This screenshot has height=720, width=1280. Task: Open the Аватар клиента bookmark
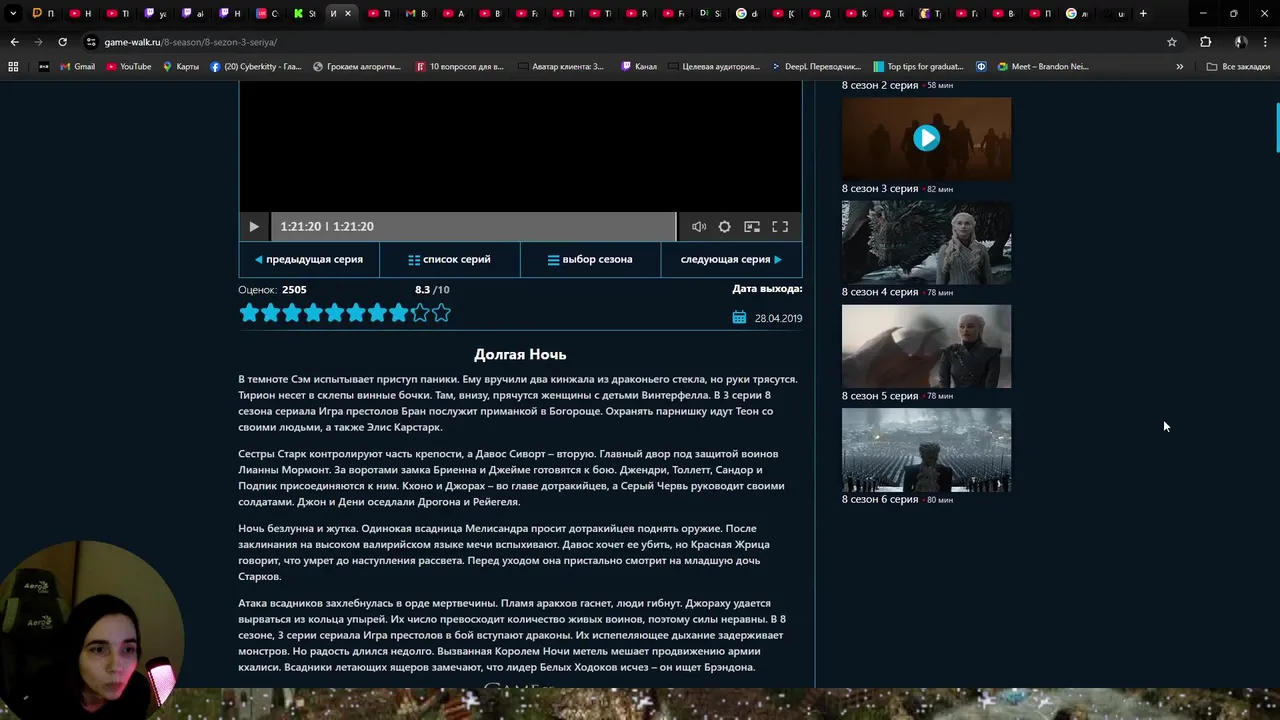point(561,67)
